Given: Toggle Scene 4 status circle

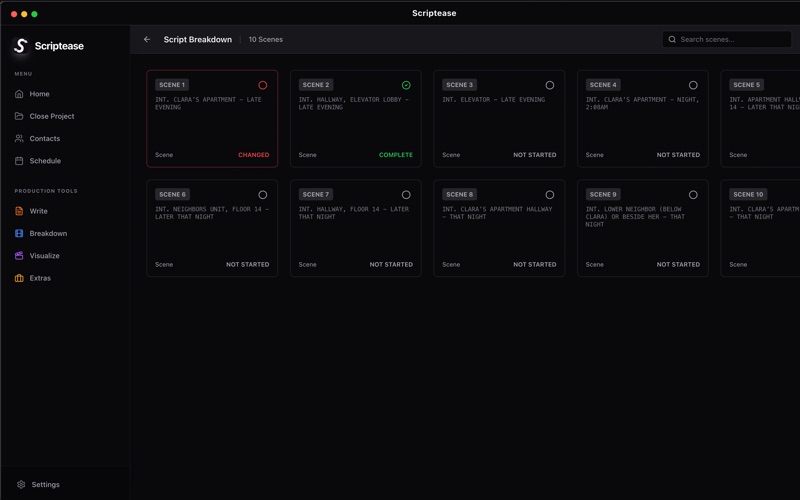Looking at the screenshot, I should click(x=693, y=85).
